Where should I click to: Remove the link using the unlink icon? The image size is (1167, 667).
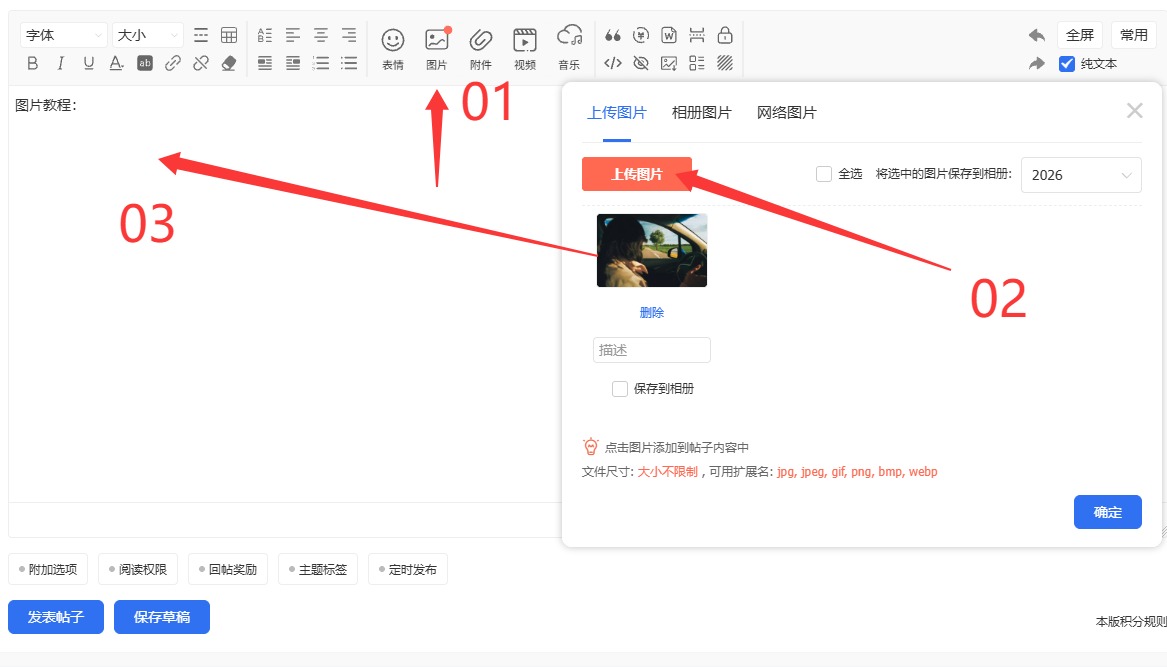pos(201,63)
